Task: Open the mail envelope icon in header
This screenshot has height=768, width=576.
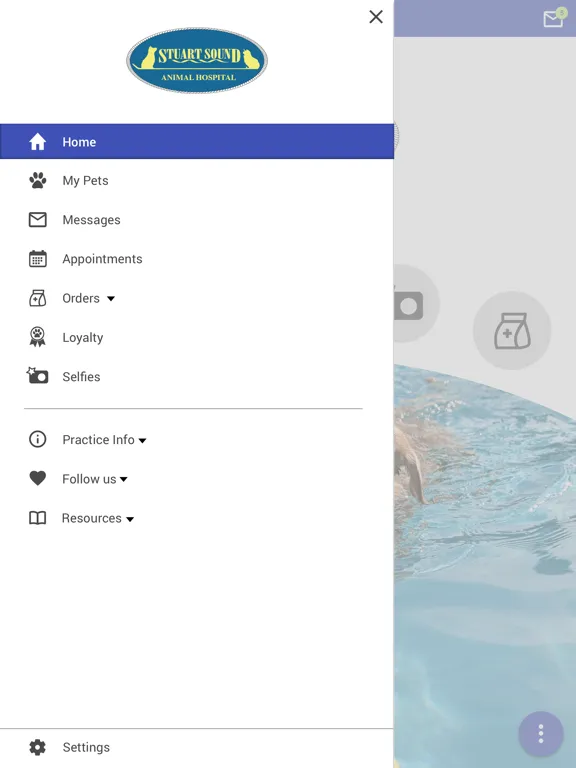Action: (x=553, y=18)
